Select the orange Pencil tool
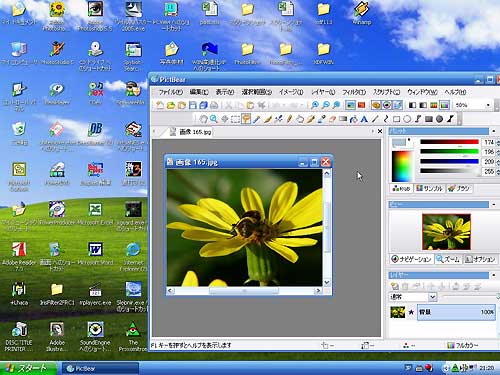The height and width of the screenshot is (375, 500). 289,119
